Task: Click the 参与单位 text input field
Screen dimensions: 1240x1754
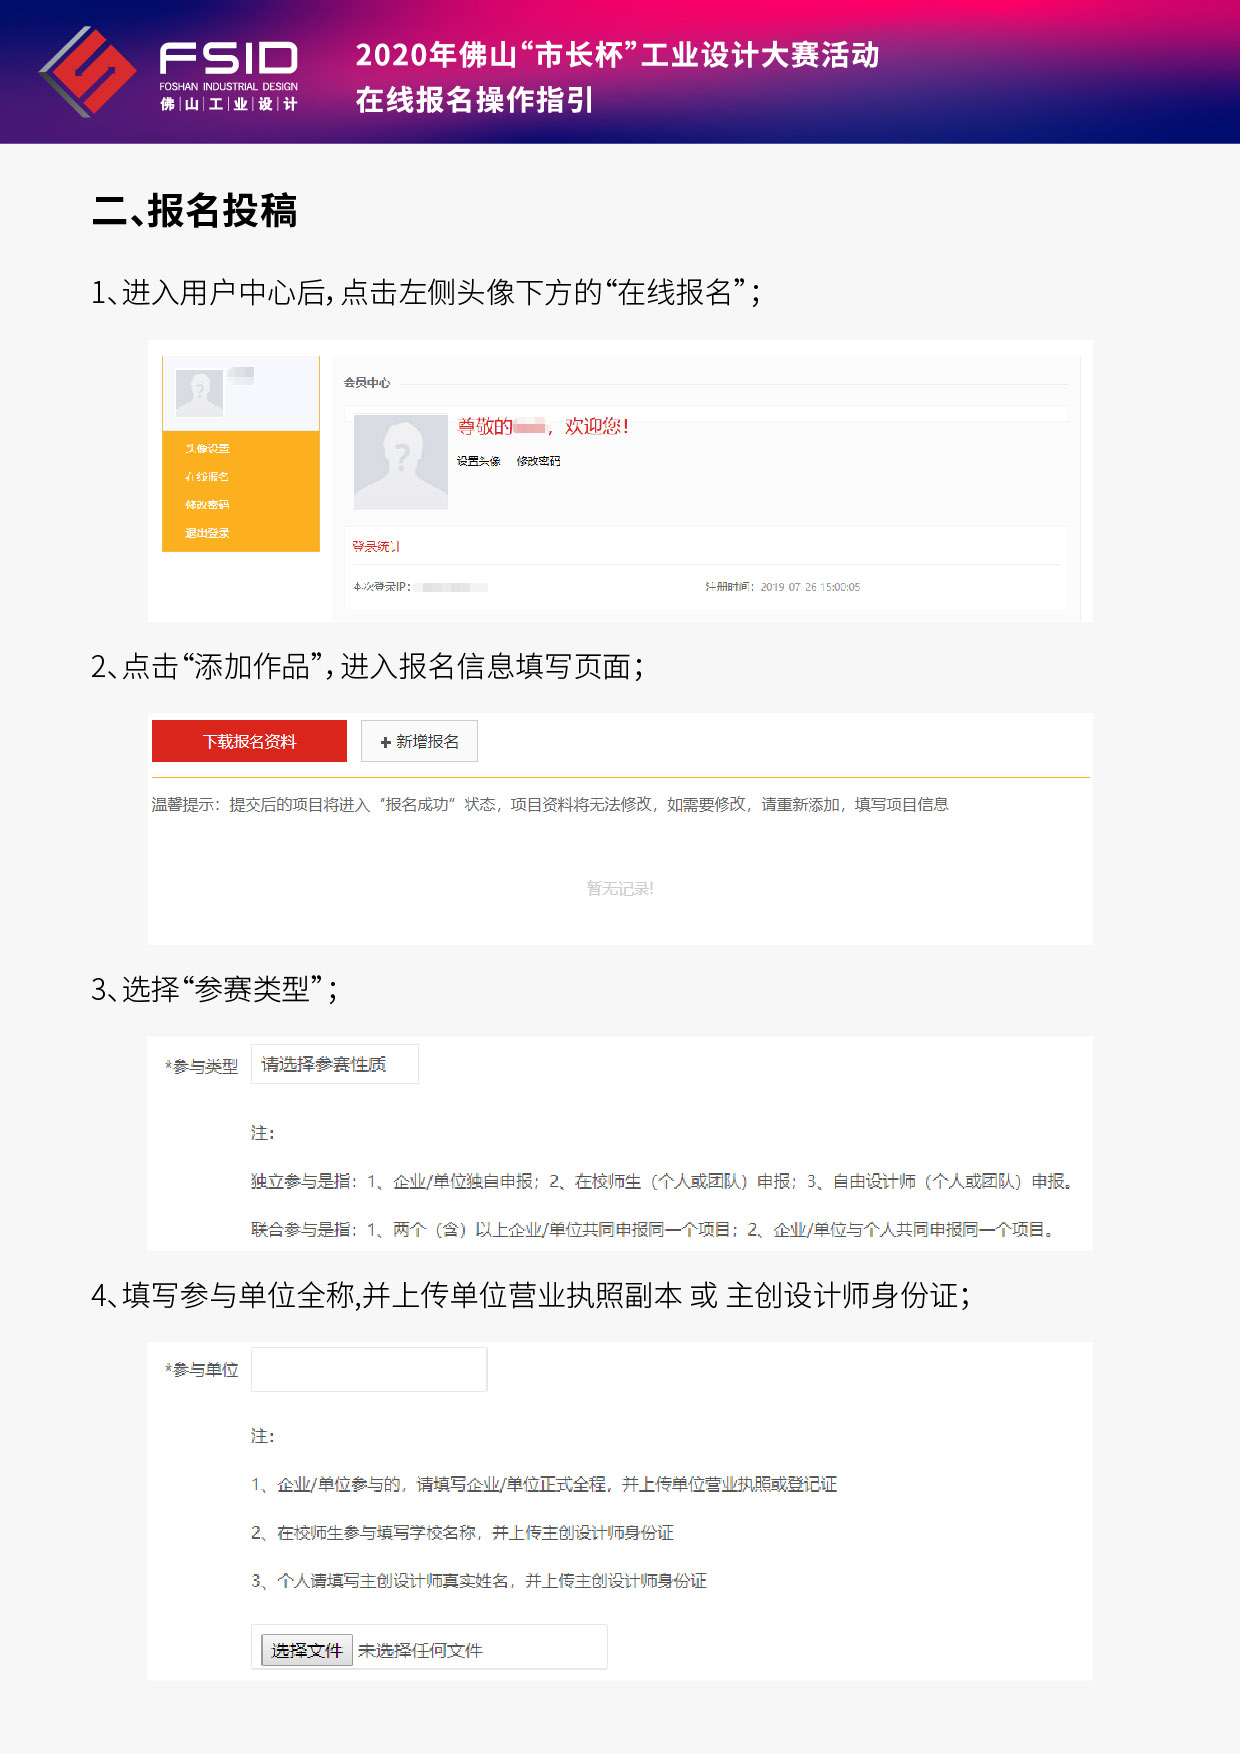Action: point(369,1369)
